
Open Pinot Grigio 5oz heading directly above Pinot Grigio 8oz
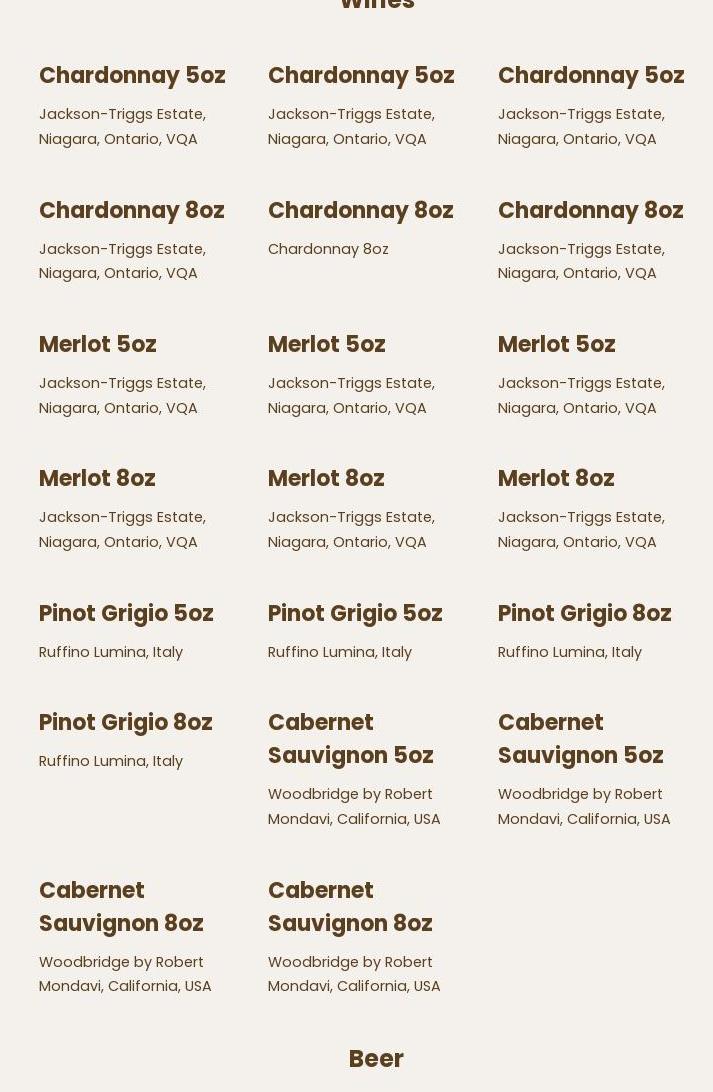pos(125,613)
